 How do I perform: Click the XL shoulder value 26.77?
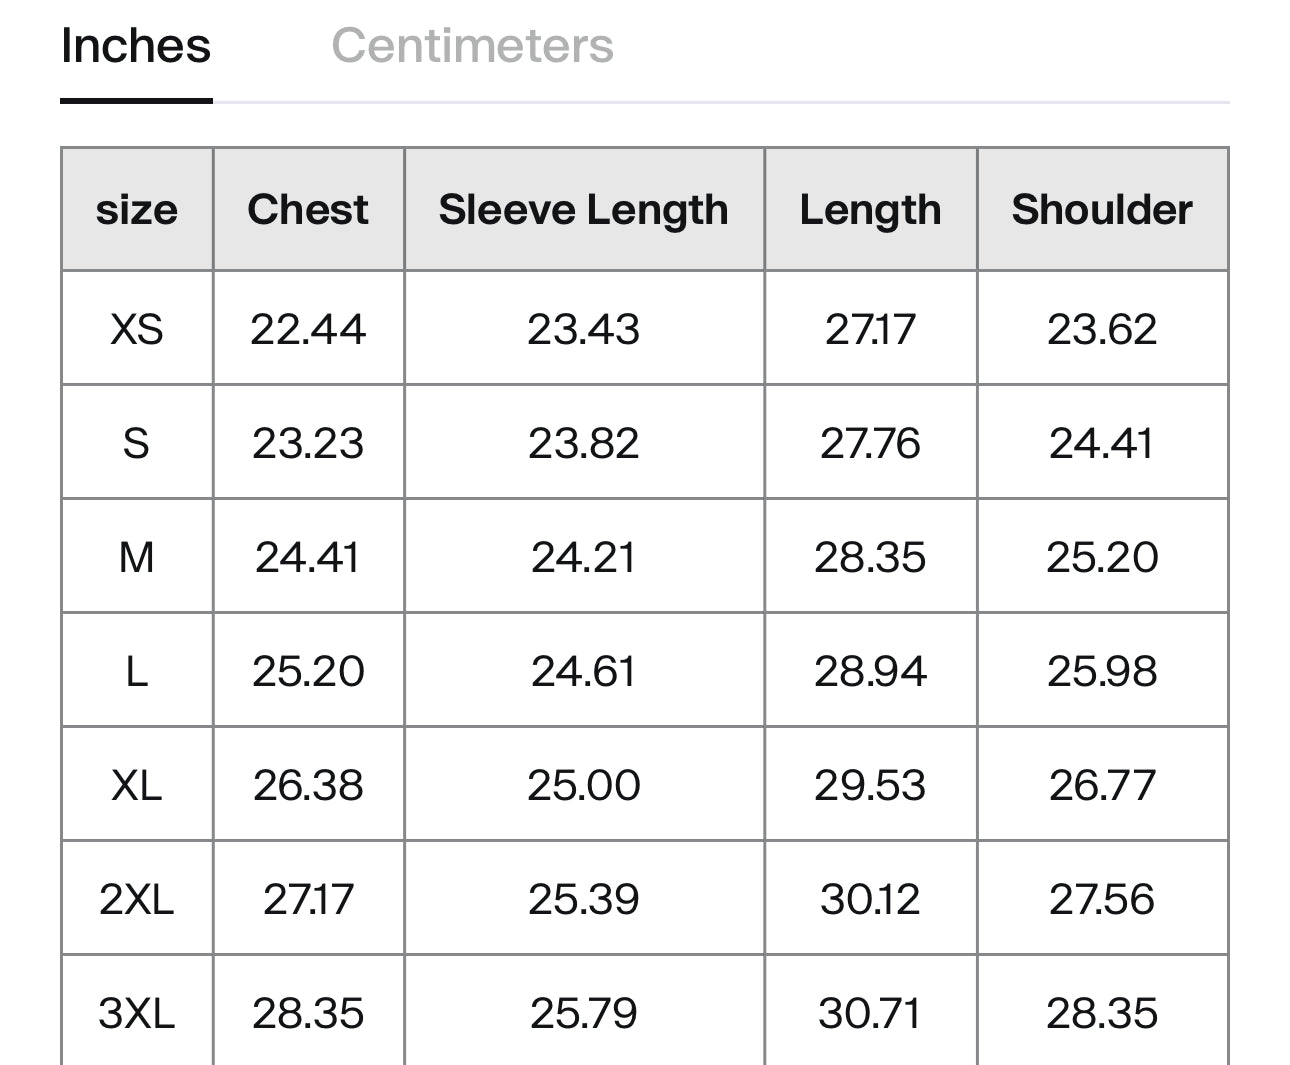[x=1102, y=785]
